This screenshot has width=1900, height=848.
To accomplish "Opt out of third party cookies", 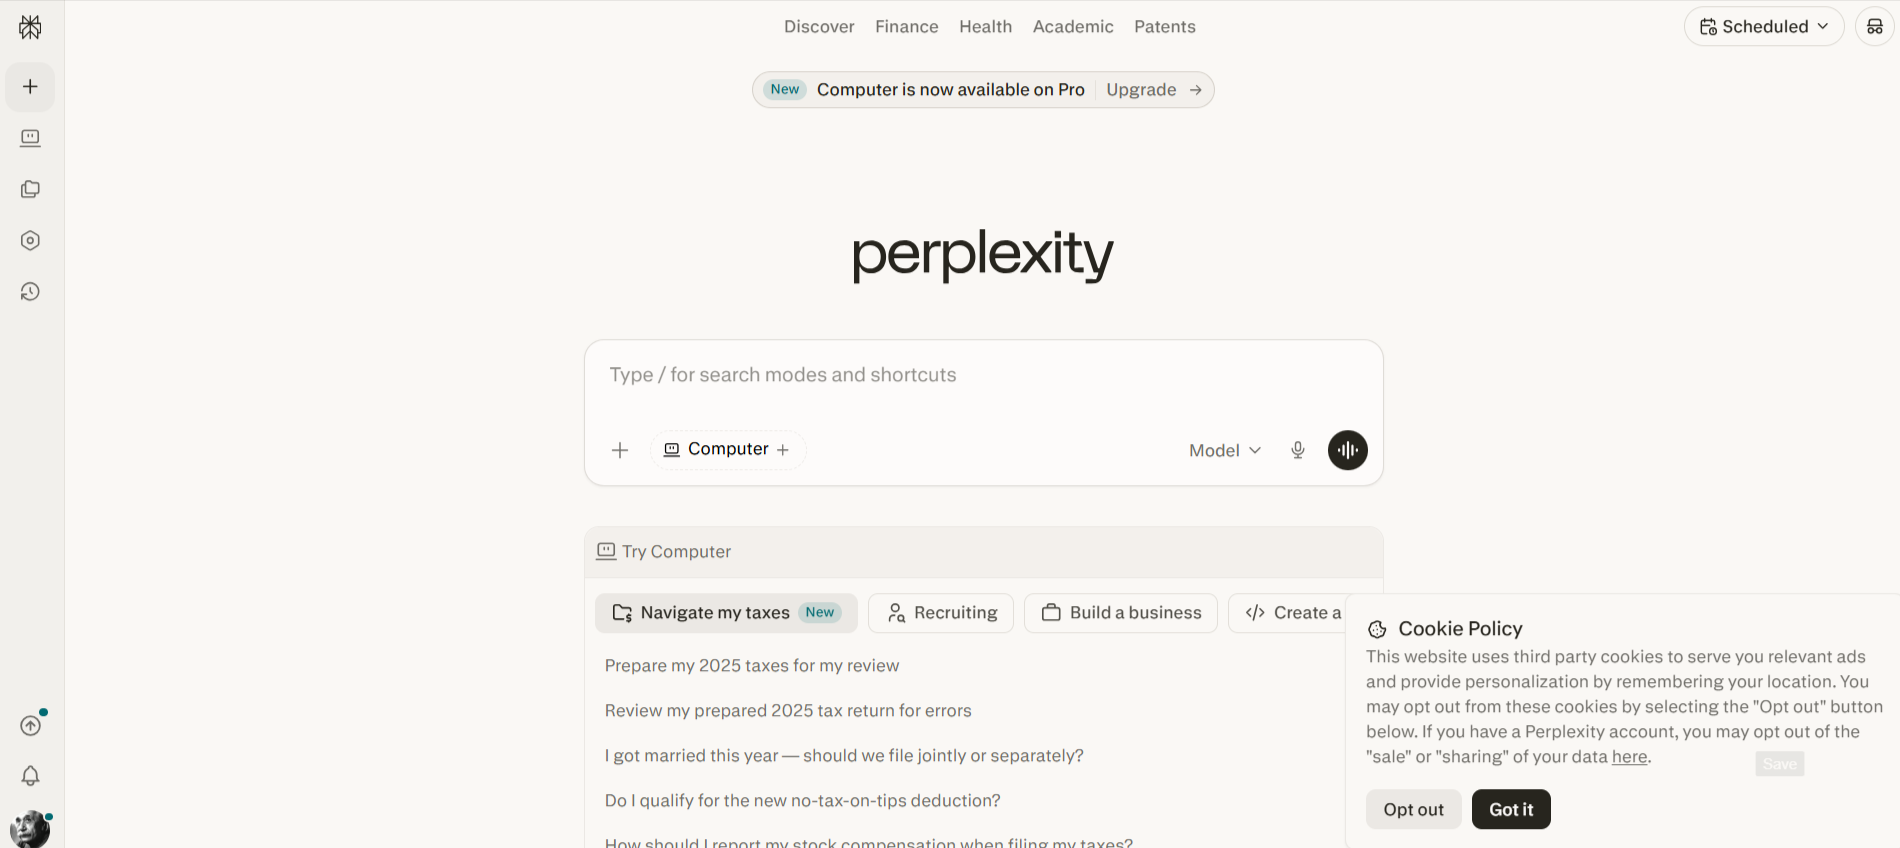I will tap(1413, 809).
